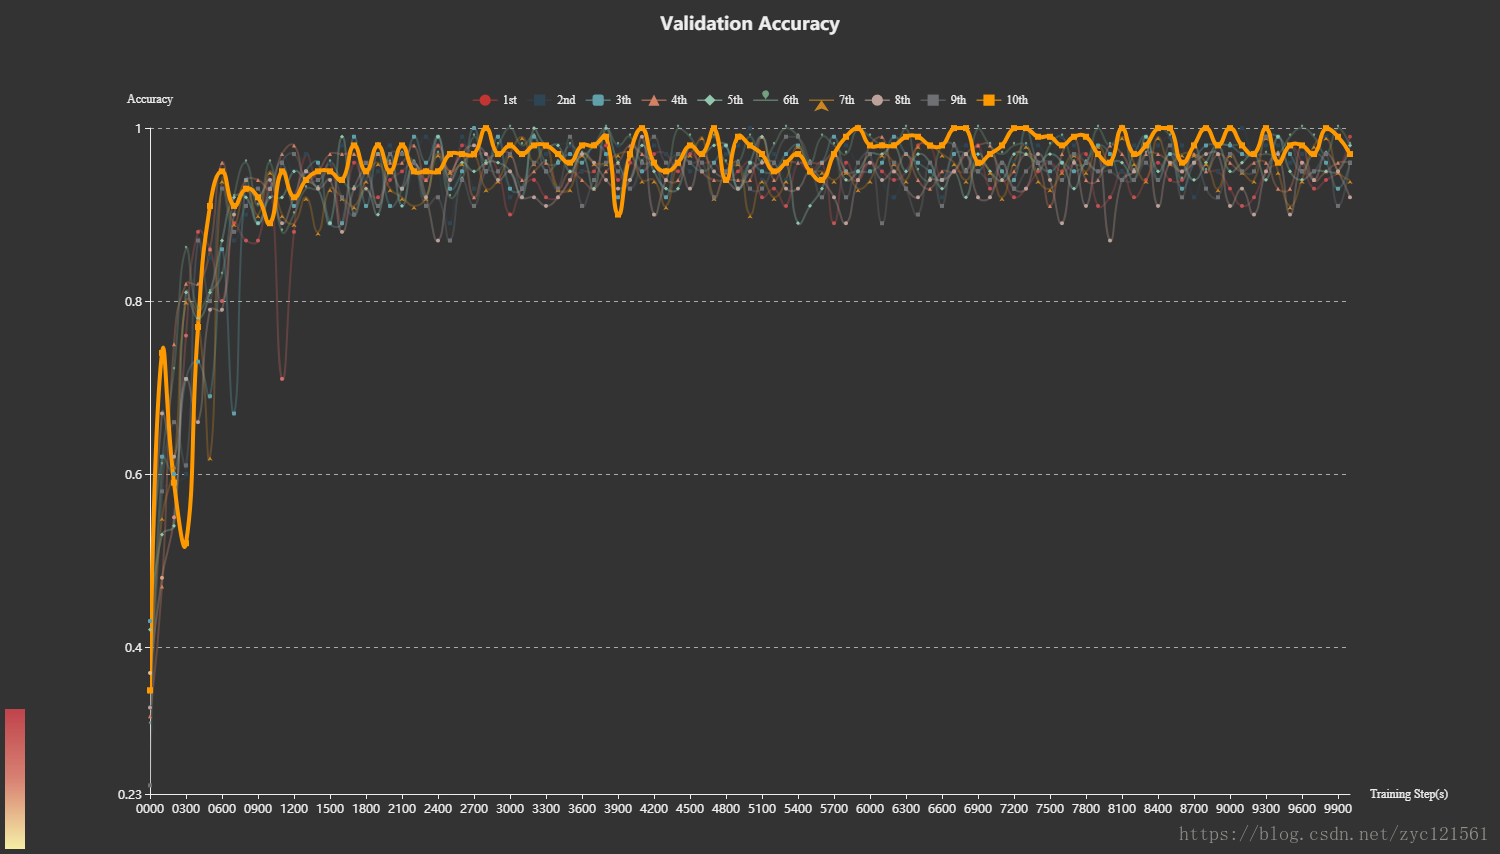Toggle the 2nd series legend marker
Screen dimensions: 1500x854
(540, 100)
